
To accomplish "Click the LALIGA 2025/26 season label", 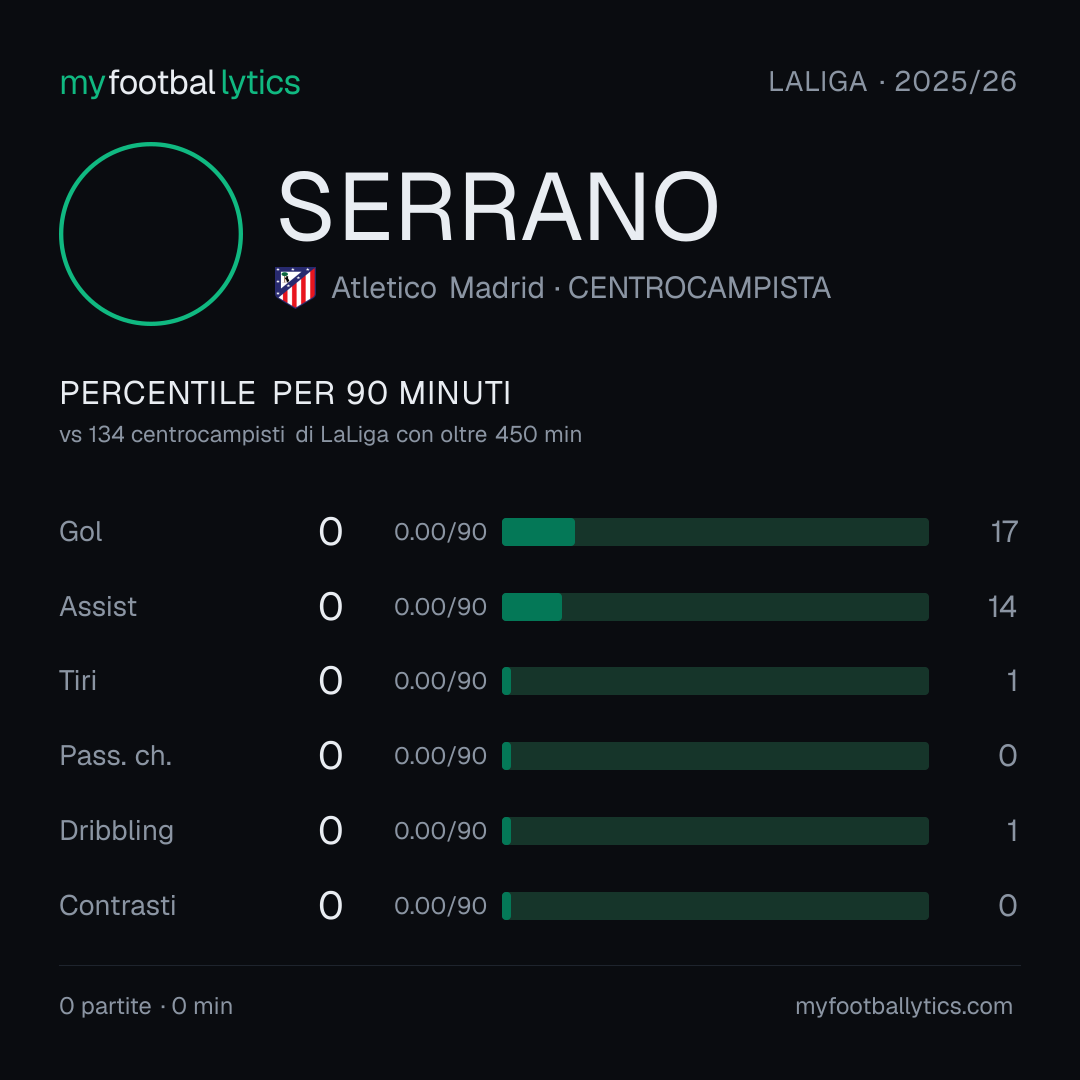I will [893, 82].
